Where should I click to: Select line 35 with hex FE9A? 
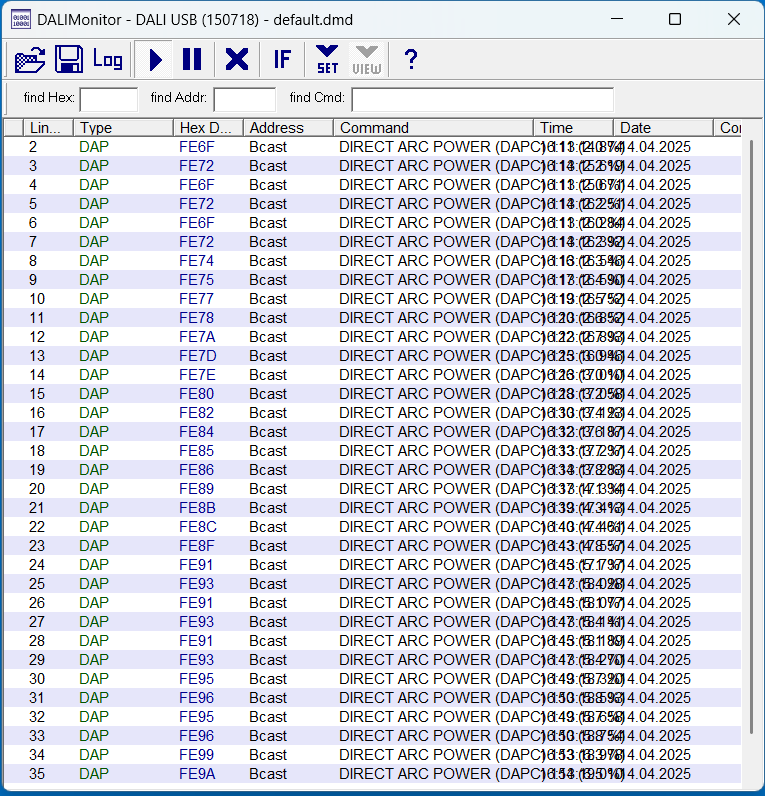point(196,774)
